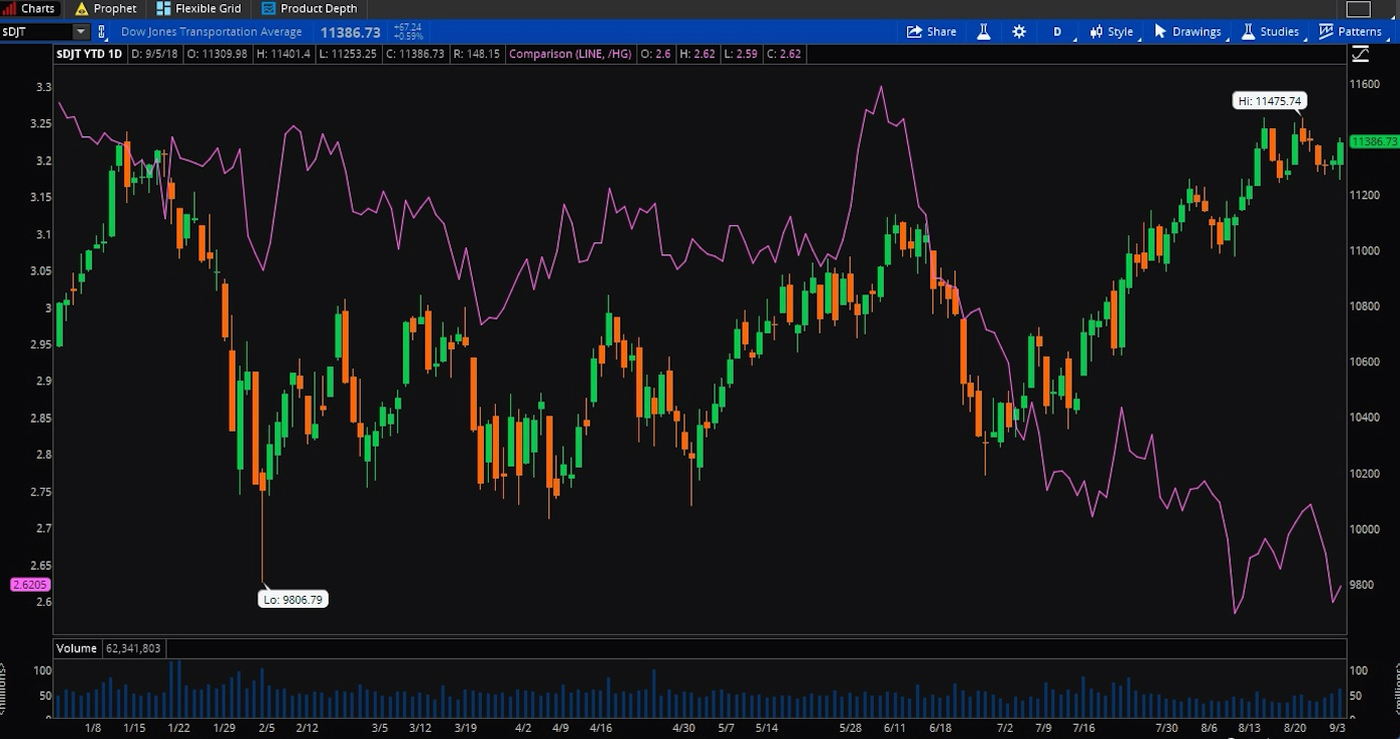The height and width of the screenshot is (739, 1400).
Task: Click the 2/5 date on time axis
Action: (266, 728)
